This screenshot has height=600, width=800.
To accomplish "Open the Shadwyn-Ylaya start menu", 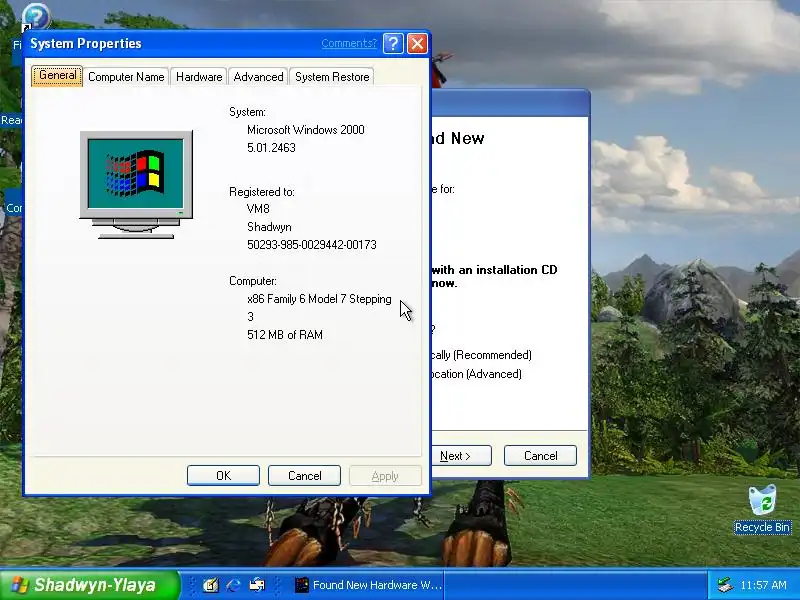I will coord(90,585).
